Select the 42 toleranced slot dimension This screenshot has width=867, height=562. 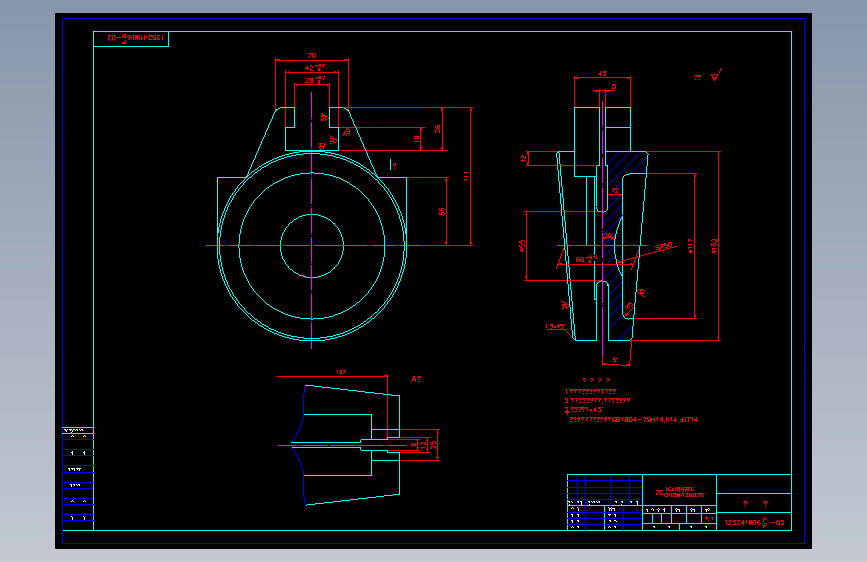point(315,68)
